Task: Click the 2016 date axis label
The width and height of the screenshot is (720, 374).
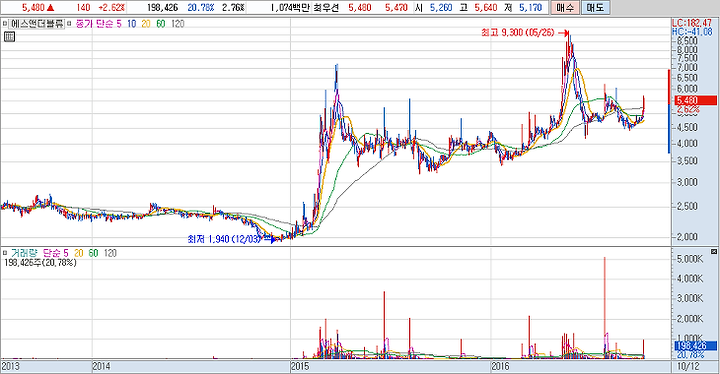Action: 500,366
